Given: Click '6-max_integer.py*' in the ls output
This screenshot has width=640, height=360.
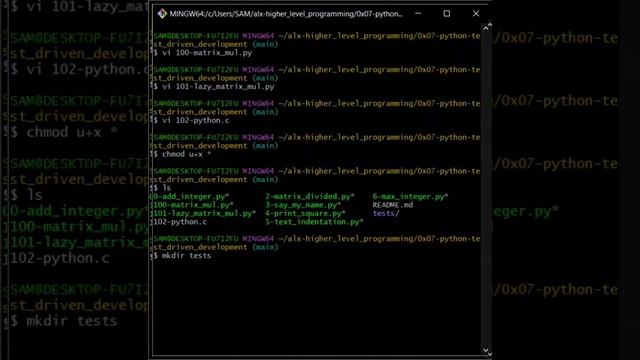Looking at the screenshot, I should point(410,197).
